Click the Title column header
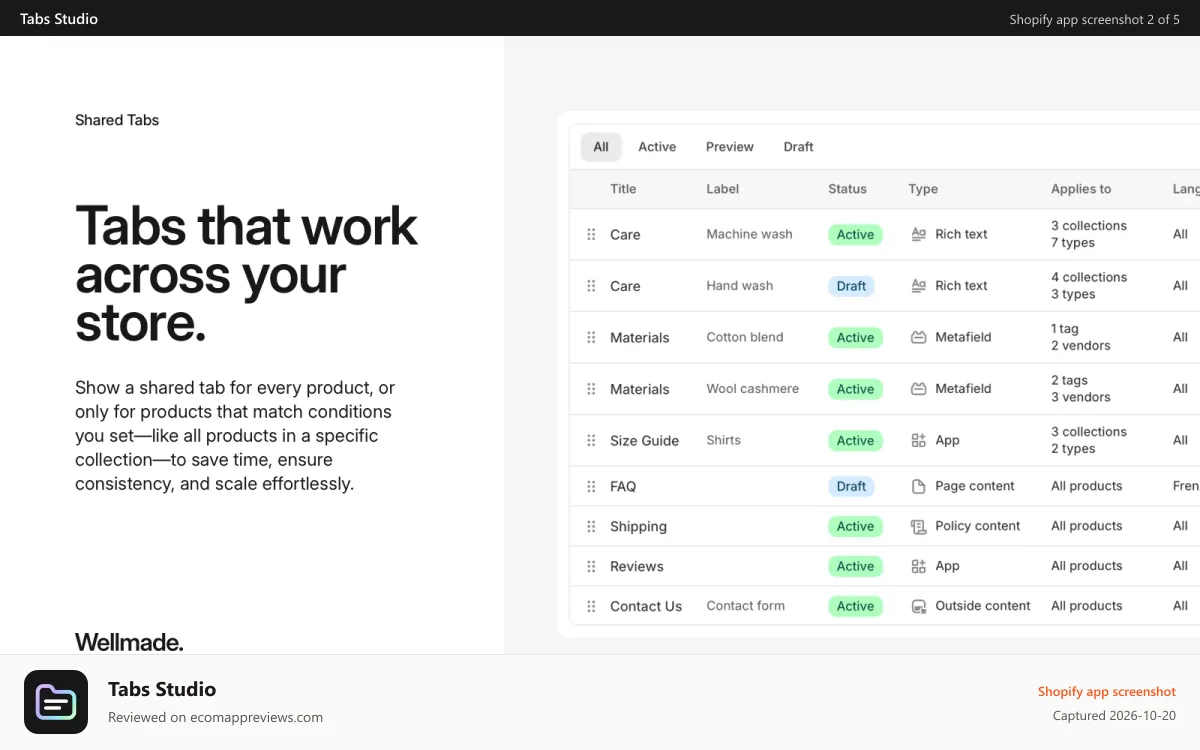This screenshot has width=1200, height=750. 623,189
